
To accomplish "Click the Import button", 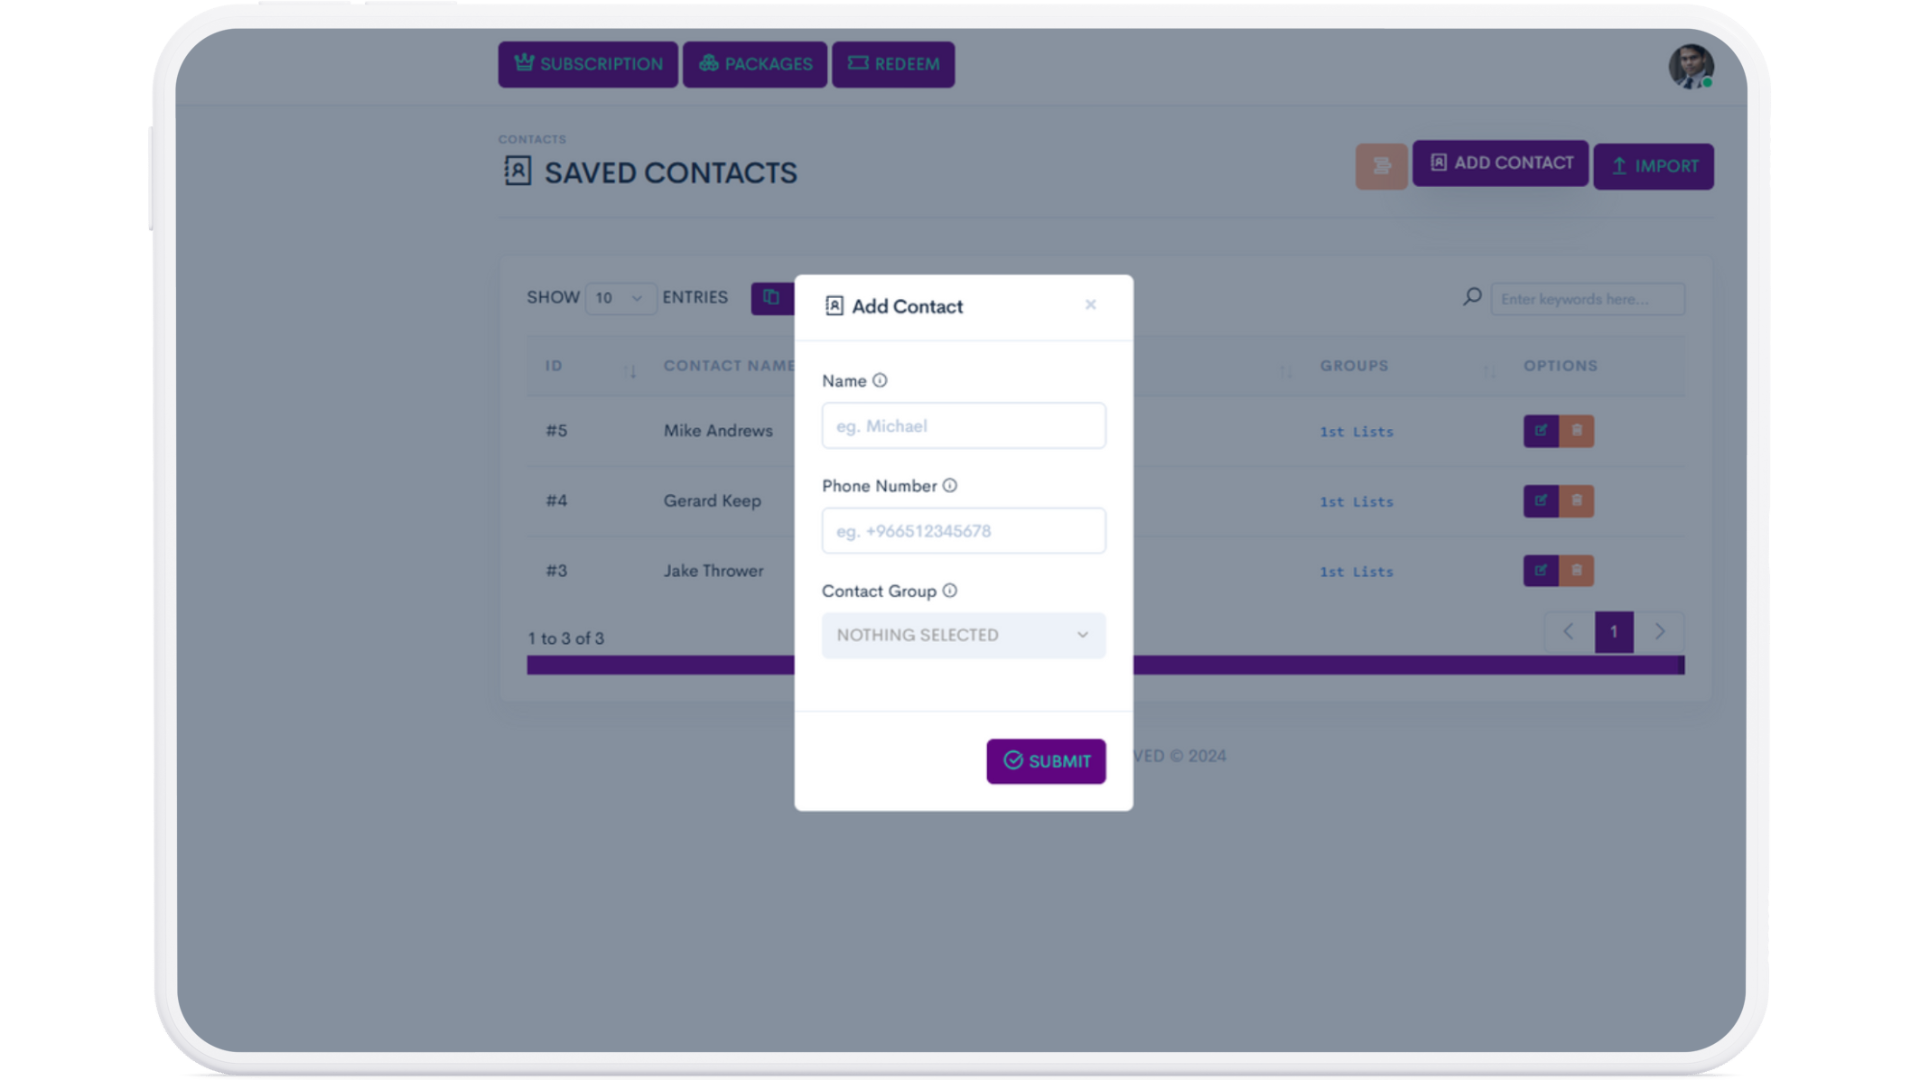I will coord(1653,166).
